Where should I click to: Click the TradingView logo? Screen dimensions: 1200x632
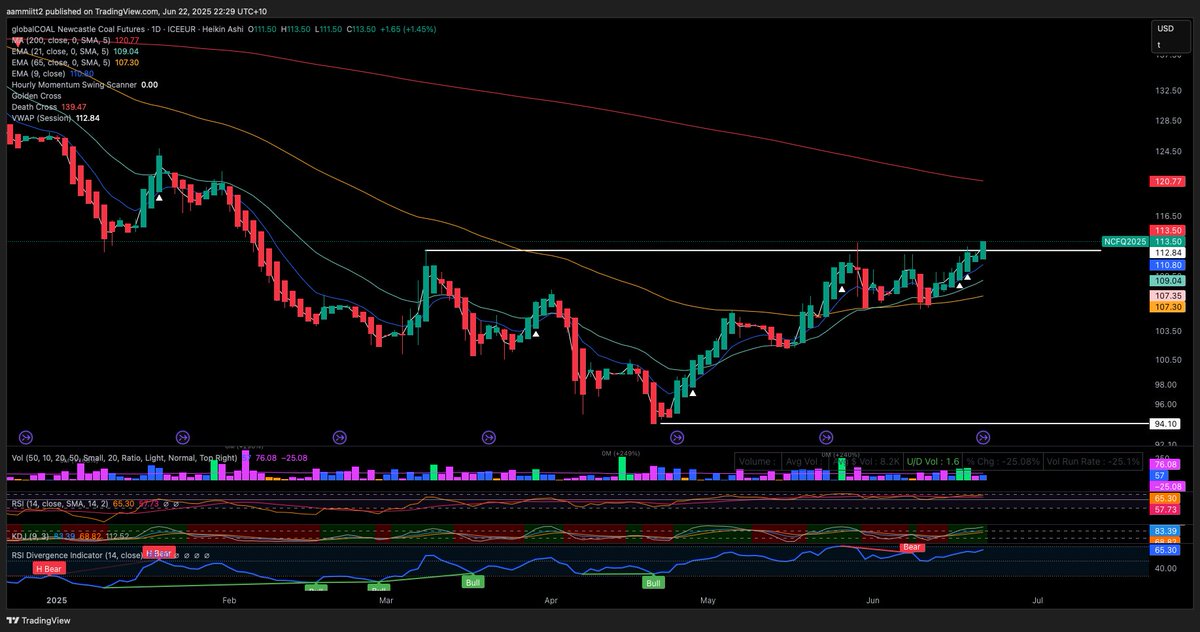39,619
